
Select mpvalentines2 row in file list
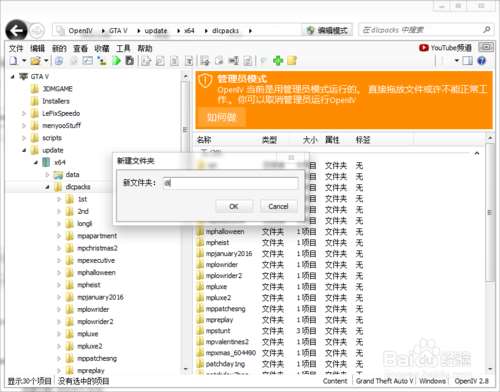(x=280, y=342)
